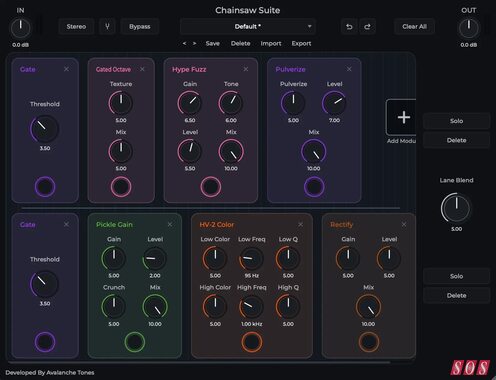Click the Pickle Gain Mix knob

pos(155,307)
